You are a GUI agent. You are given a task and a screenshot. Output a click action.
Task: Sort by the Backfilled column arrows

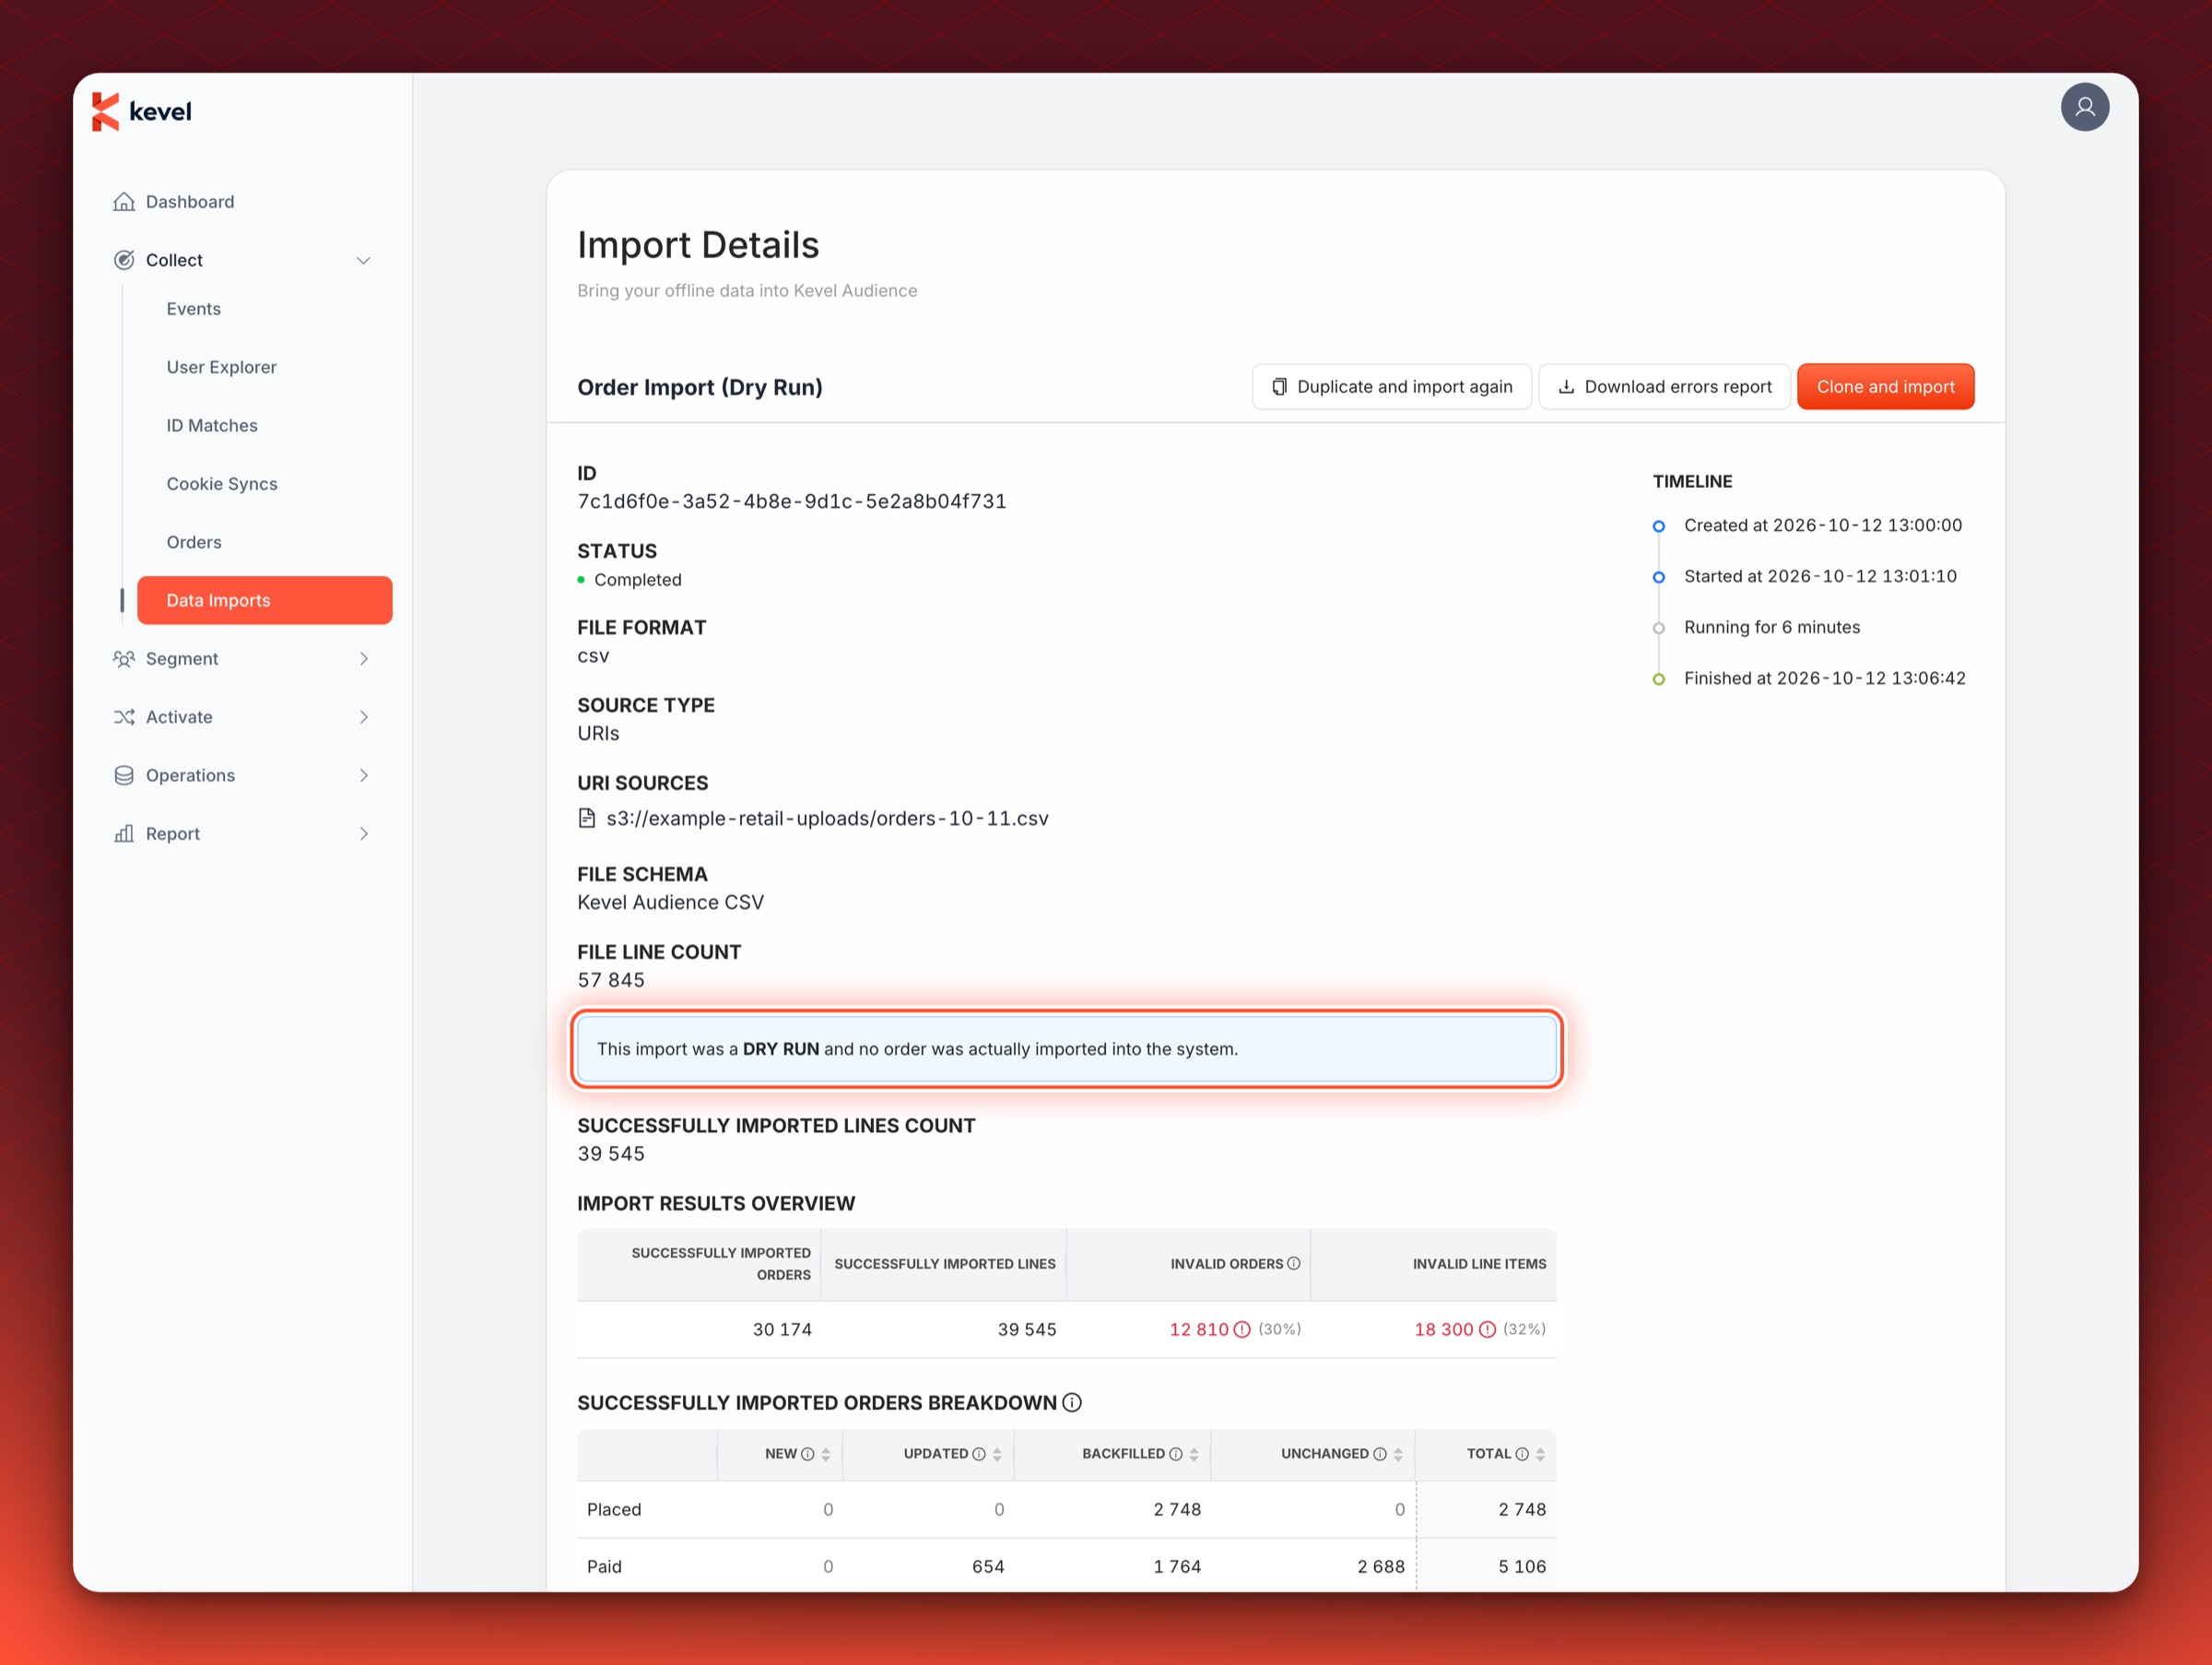tap(1194, 1455)
